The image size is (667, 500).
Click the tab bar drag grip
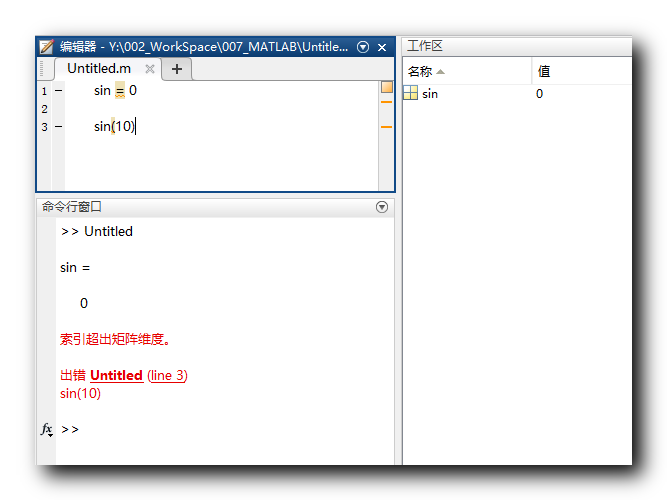tap(41, 69)
